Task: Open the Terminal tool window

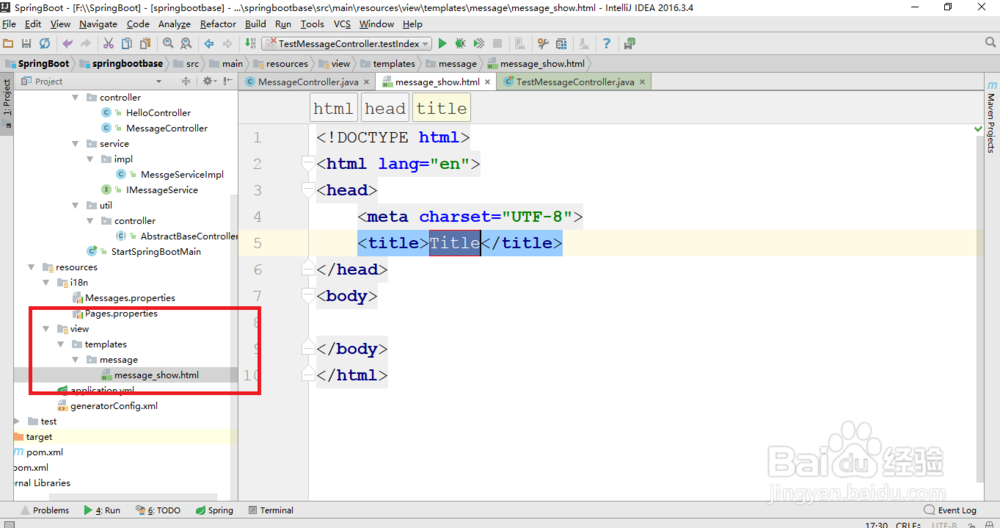Action: [271, 510]
